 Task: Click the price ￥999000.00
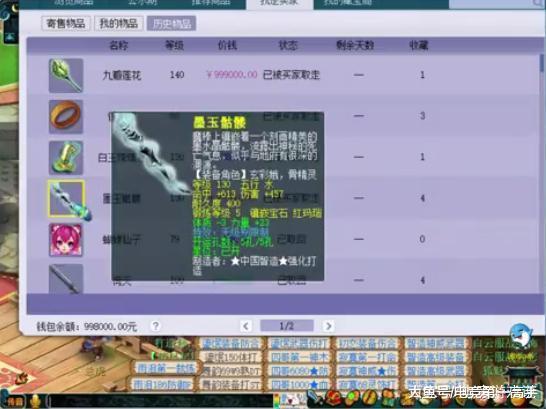[x=232, y=74]
